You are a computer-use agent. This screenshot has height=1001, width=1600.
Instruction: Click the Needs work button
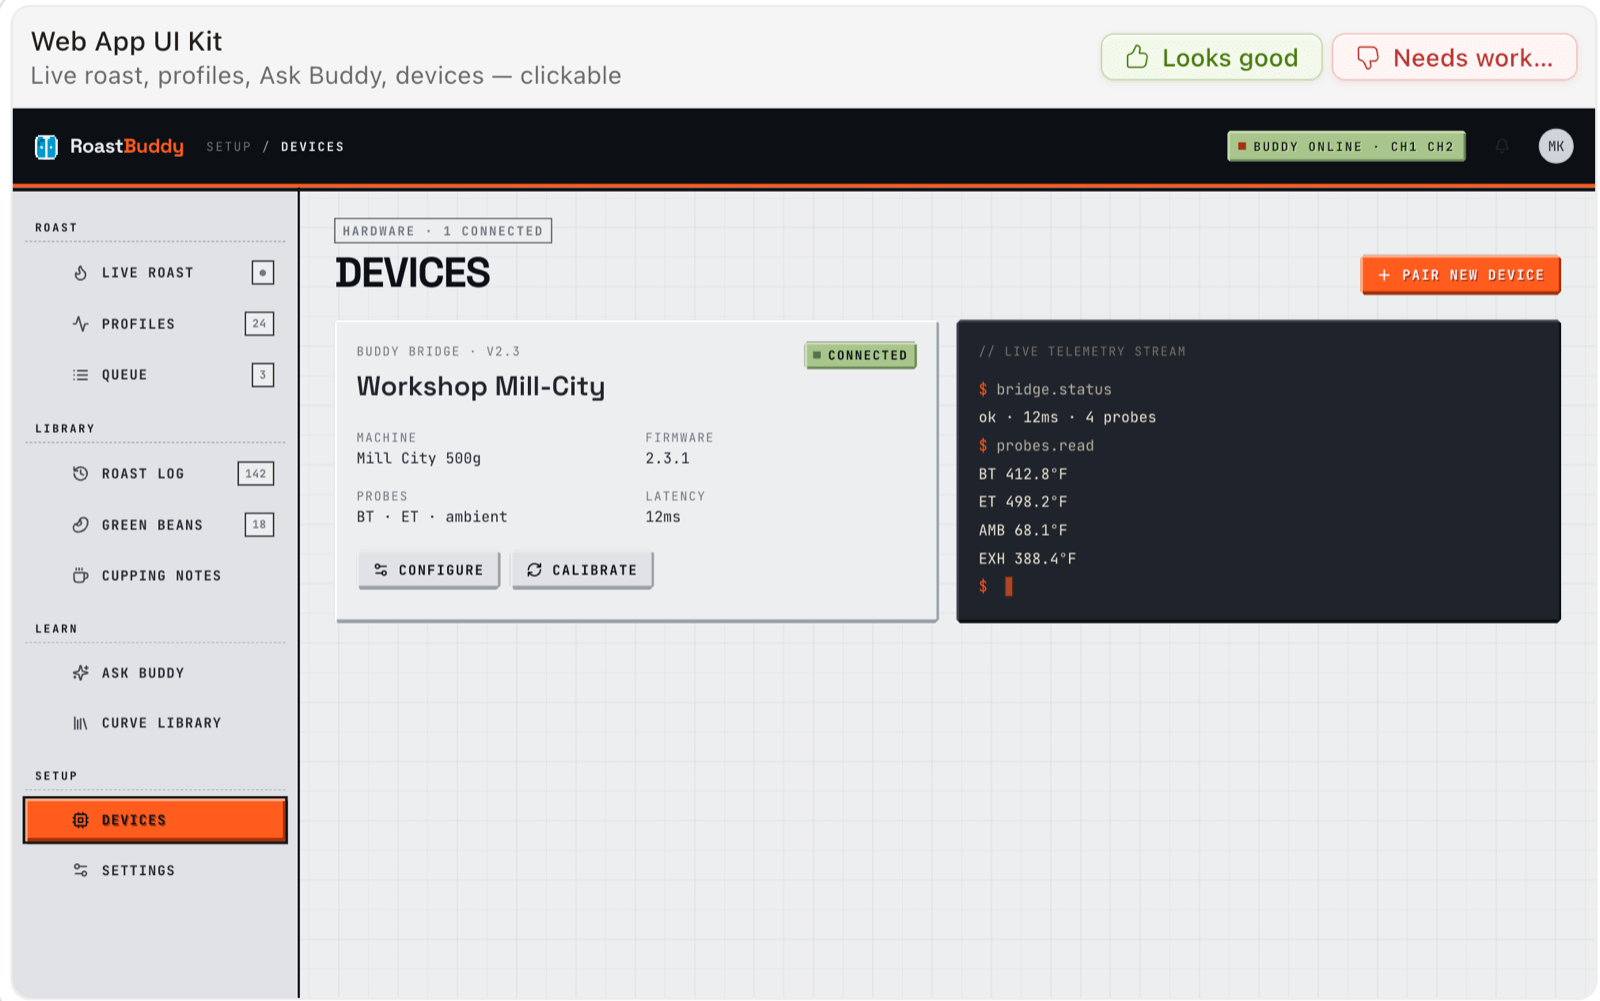click(1454, 57)
